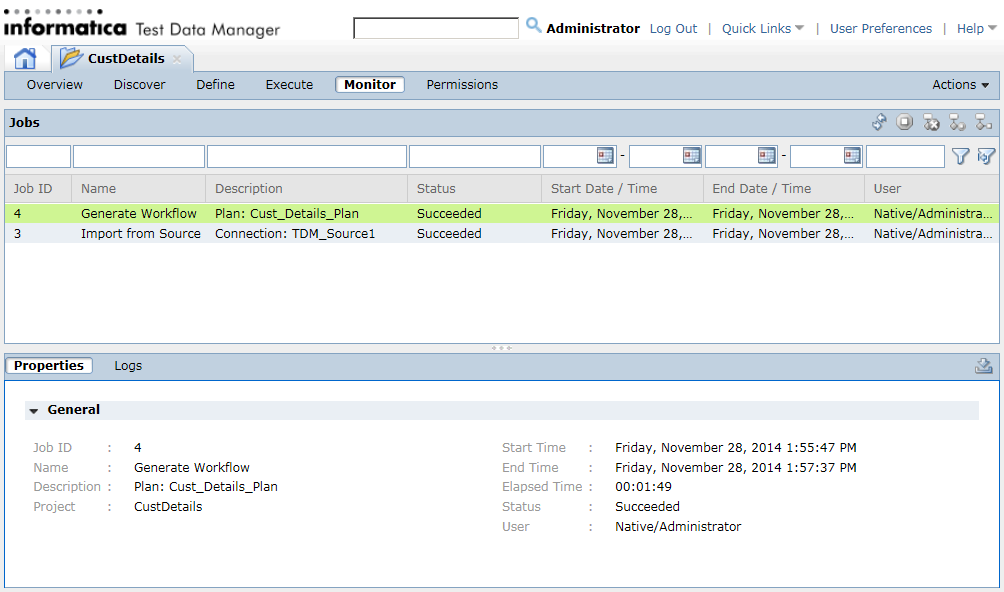
Task: Expand the Quick Links menu
Action: click(x=763, y=29)
